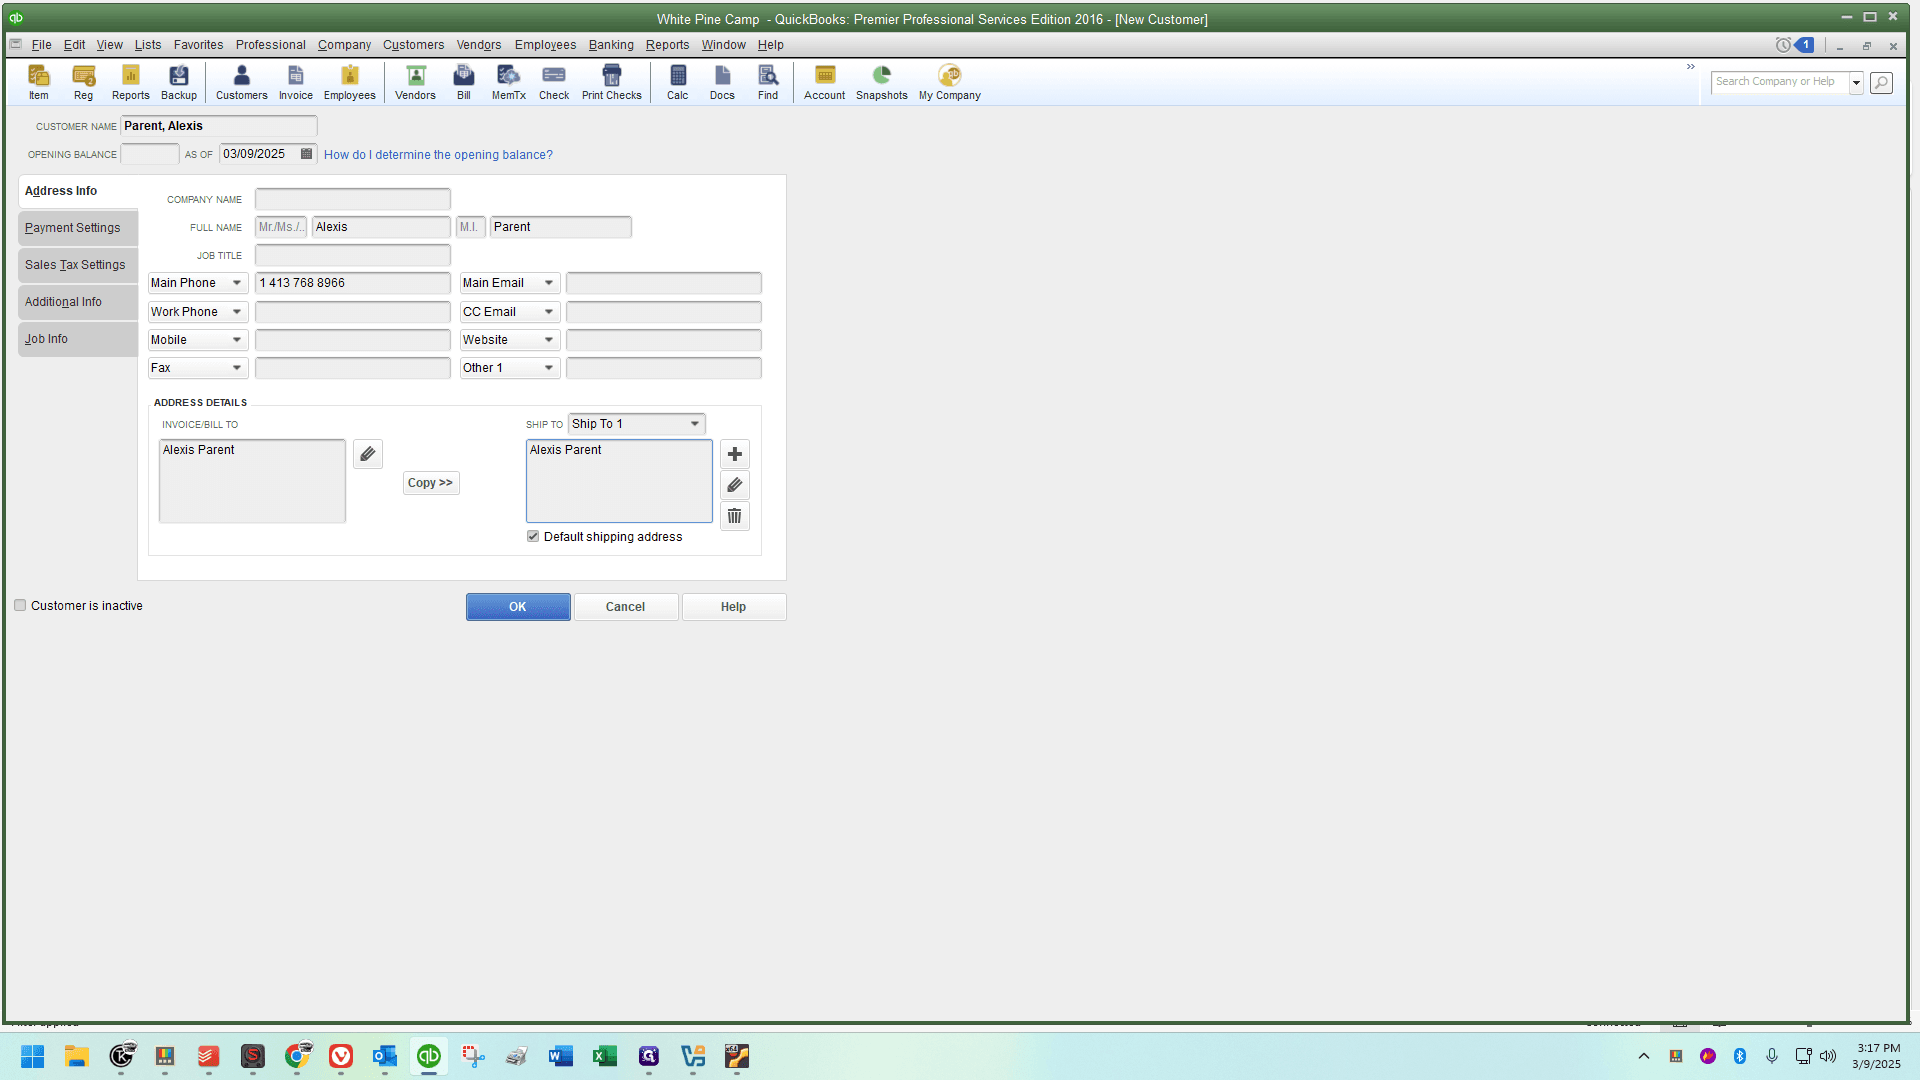Click the Company Name field
This screenshot has height=1080, width=1920.
coord(353,199)
